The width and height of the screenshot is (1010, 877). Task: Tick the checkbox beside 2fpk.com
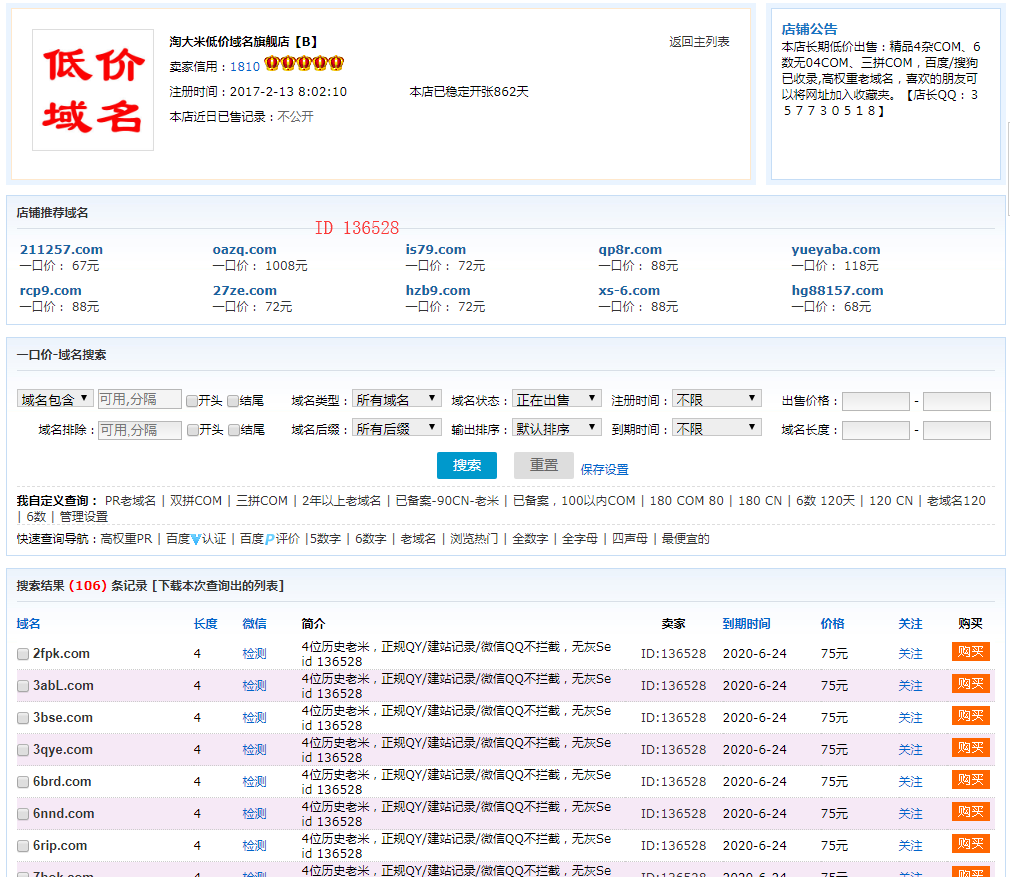(23, 654)
